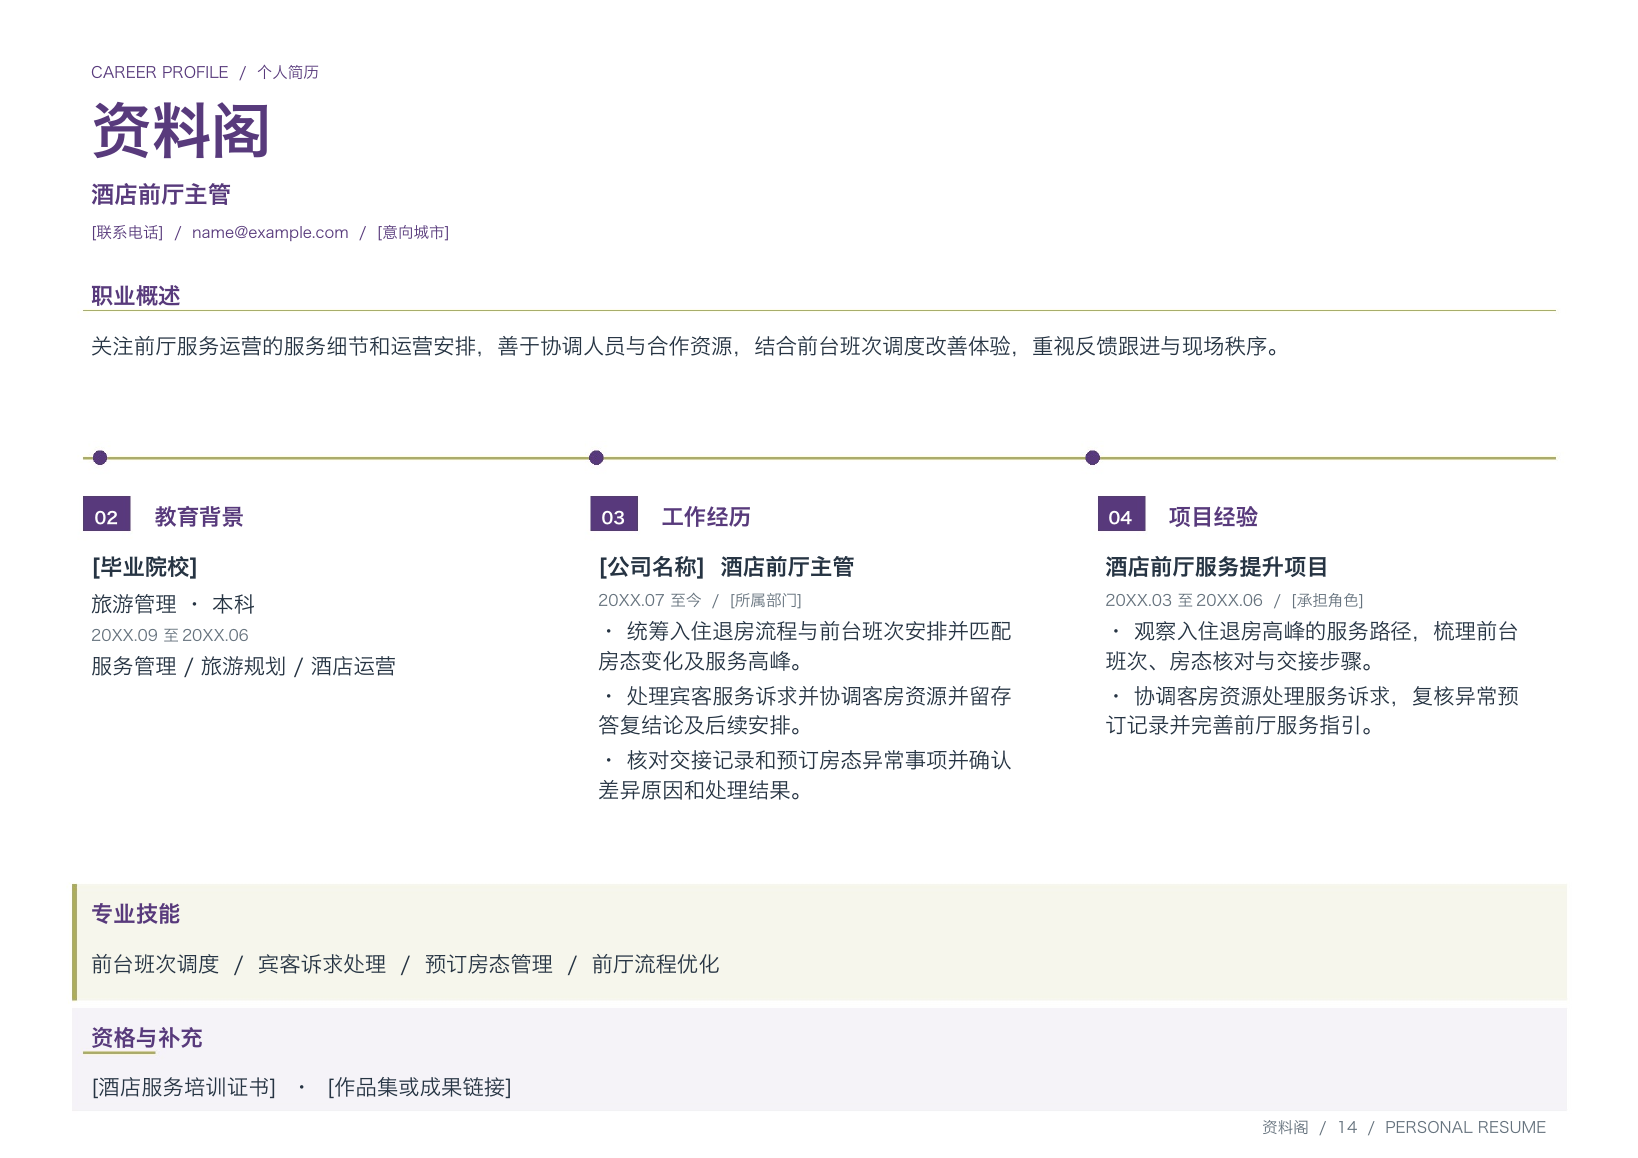Image resolution: width=1638 pixels, height=1158 pixels.
Task: Click the courses line 服务管理 / 旅游规划 / 酒店运营
Action: pos(243,666)
